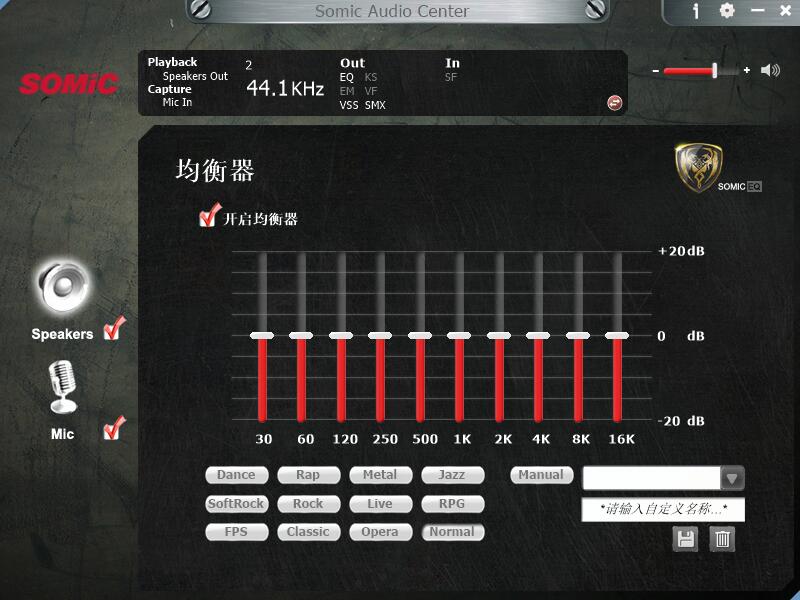Select the Metal EQ preset
800x600 pixels.
click(380, 475)
